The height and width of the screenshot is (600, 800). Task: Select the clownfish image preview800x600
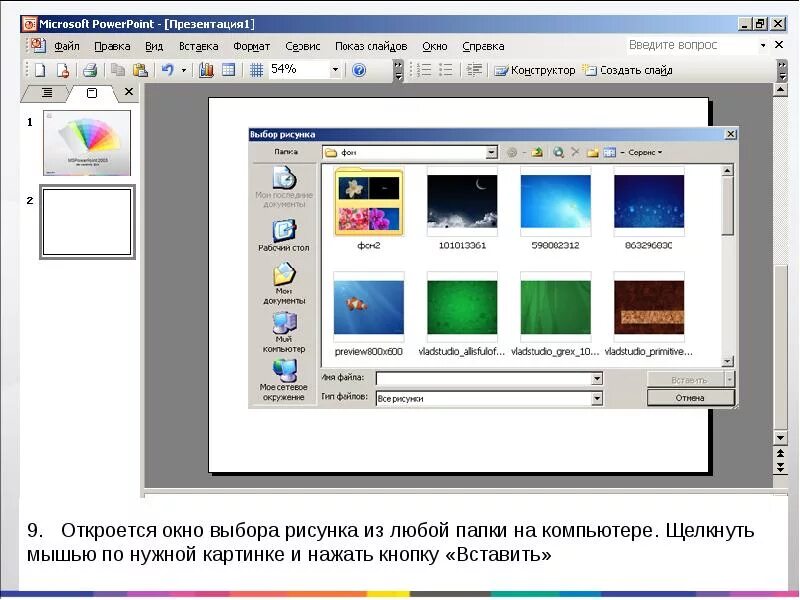(x=369, y=307)
